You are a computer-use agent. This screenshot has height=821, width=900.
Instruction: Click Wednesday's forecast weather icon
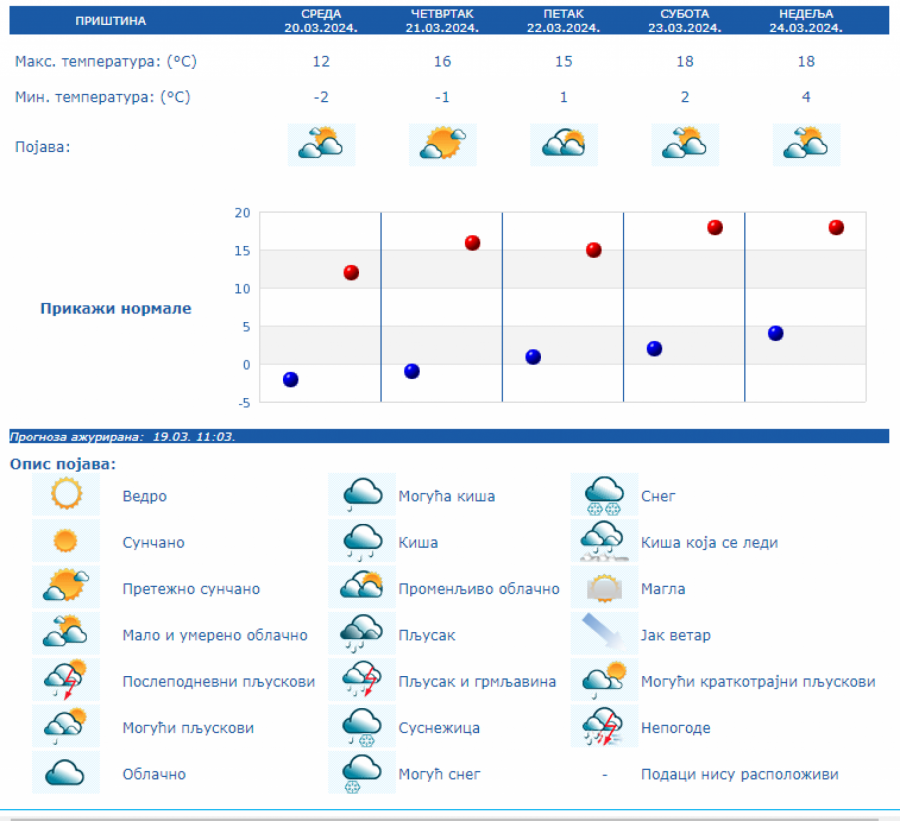(321, 145)
